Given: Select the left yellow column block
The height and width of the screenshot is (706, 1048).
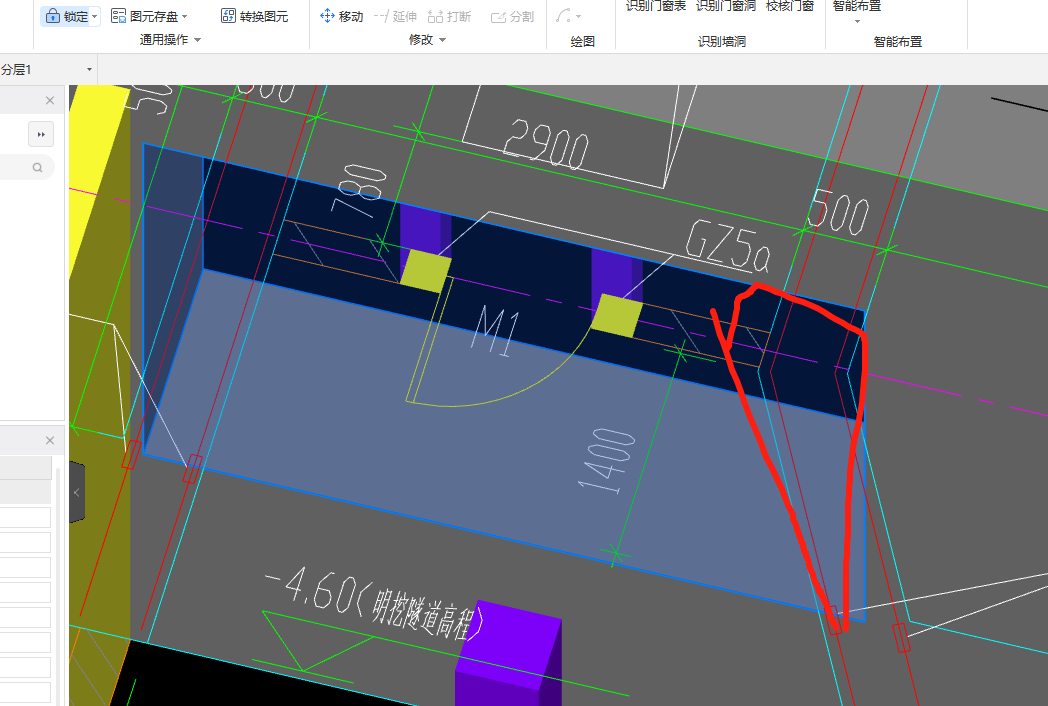Looking at the screenshot, I should point(426,271).
